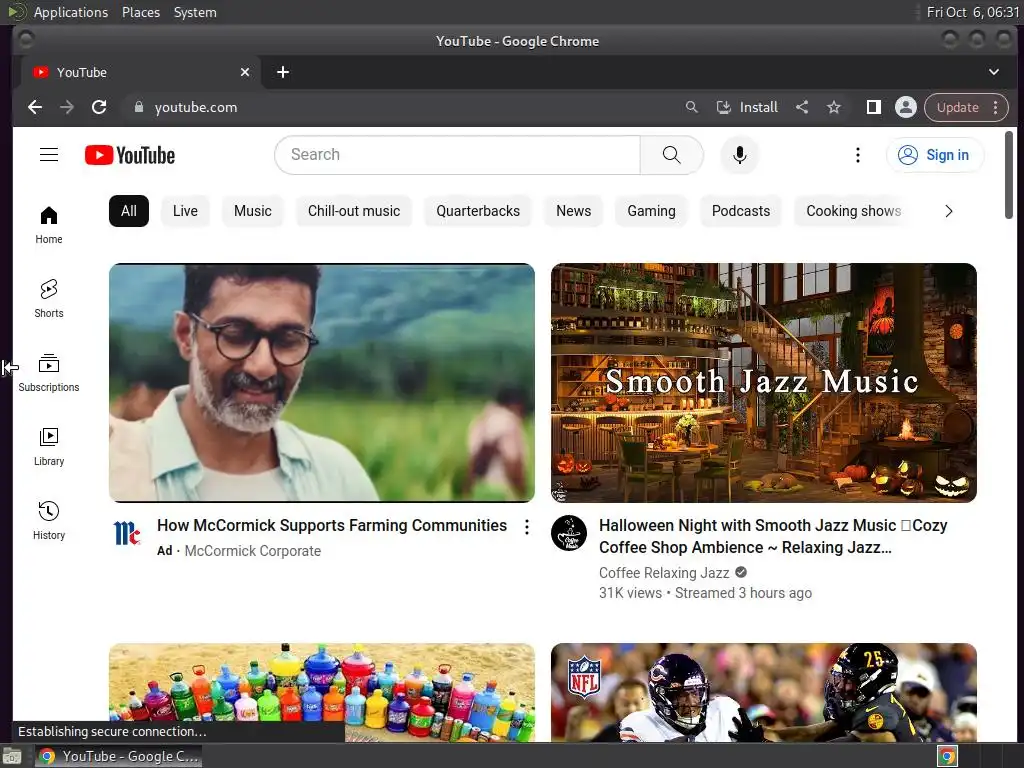Open Shorts from the sidebar
The width and height of the screenshot is (1024, 768).
tap(49, 299)
